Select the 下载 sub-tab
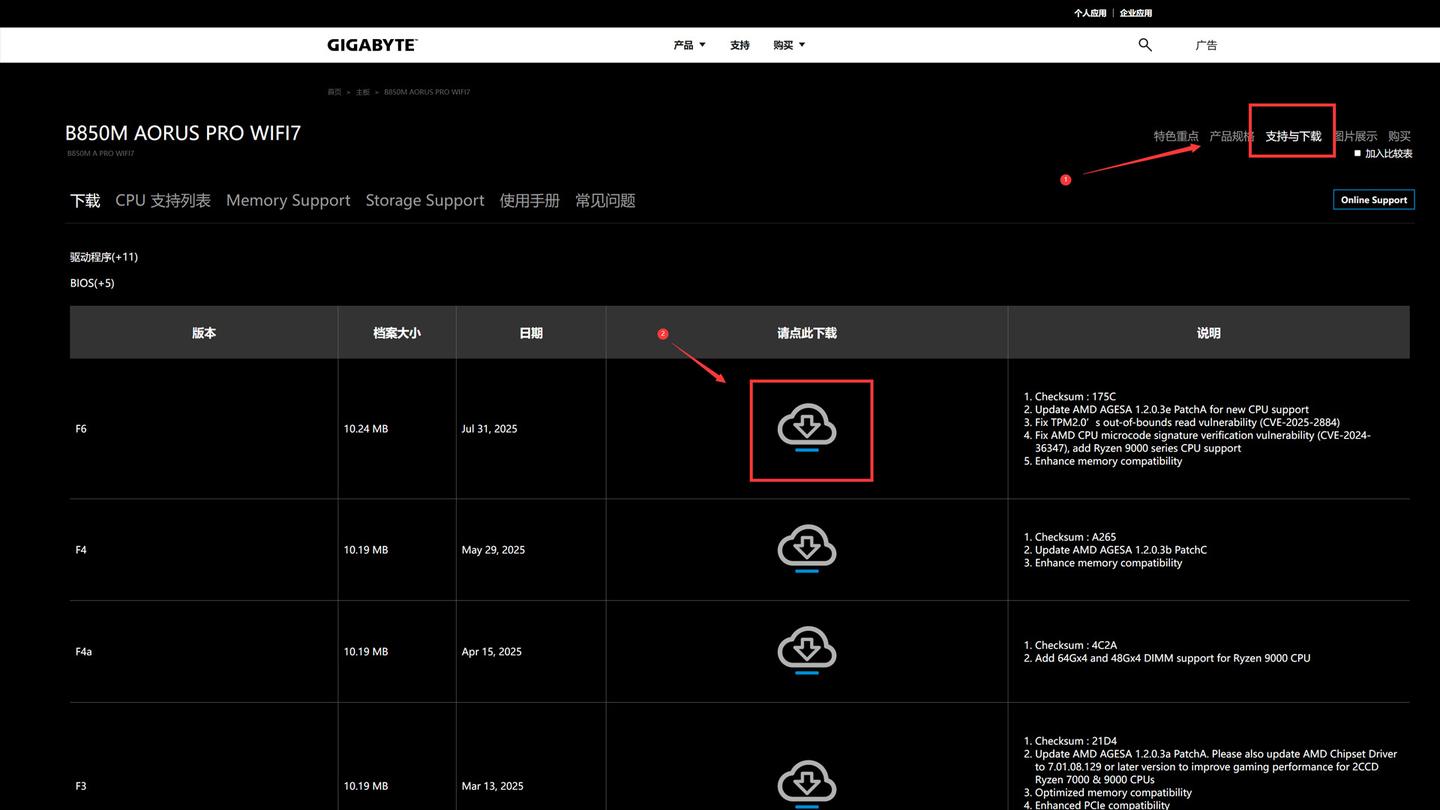The width and height of the screenshot is (1440, 810). (x=85, y=200)
